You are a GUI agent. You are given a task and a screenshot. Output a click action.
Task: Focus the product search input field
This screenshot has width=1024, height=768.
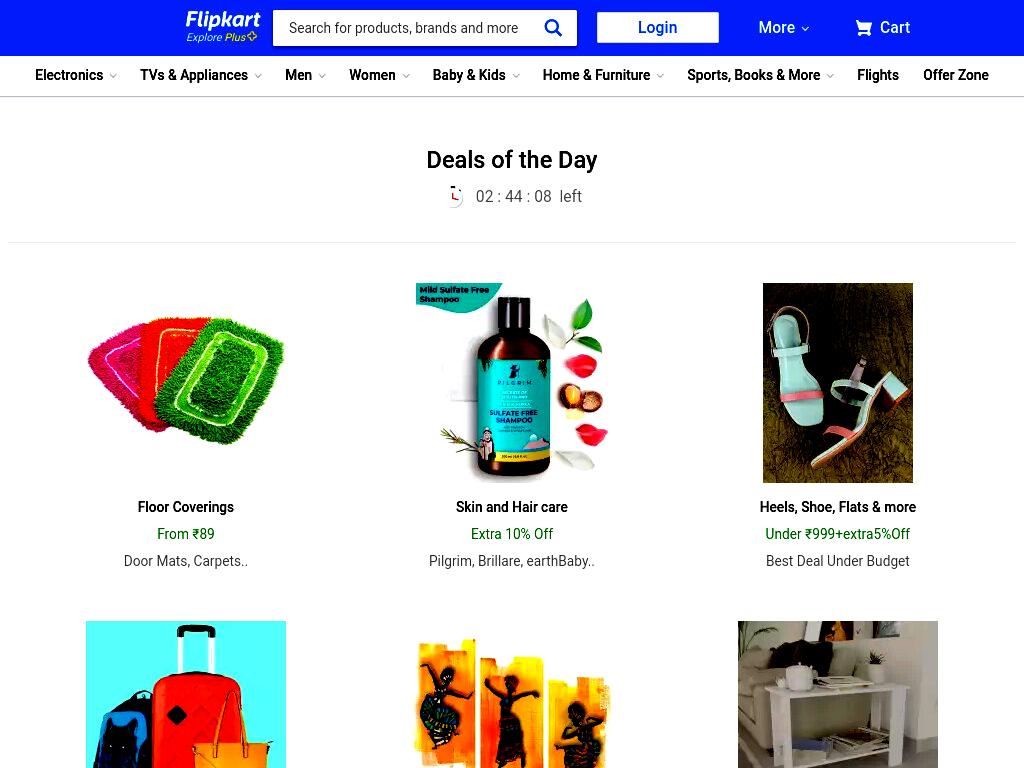coord(408,28)
